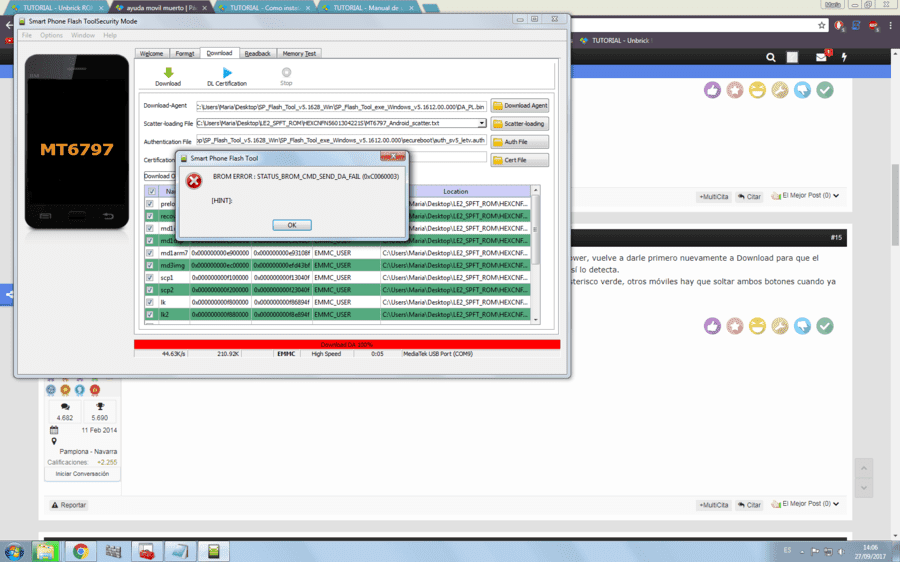Toggle the scp1 partition checkbox

(150, 277)
